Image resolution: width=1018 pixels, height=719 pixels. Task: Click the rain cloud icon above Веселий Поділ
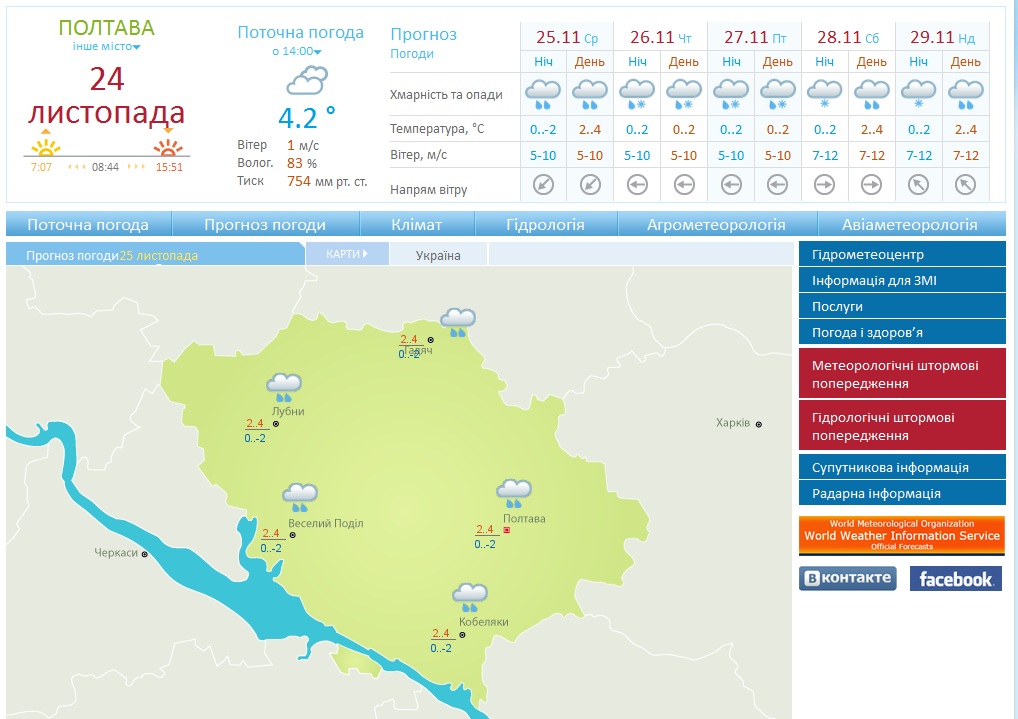point(300,496)
